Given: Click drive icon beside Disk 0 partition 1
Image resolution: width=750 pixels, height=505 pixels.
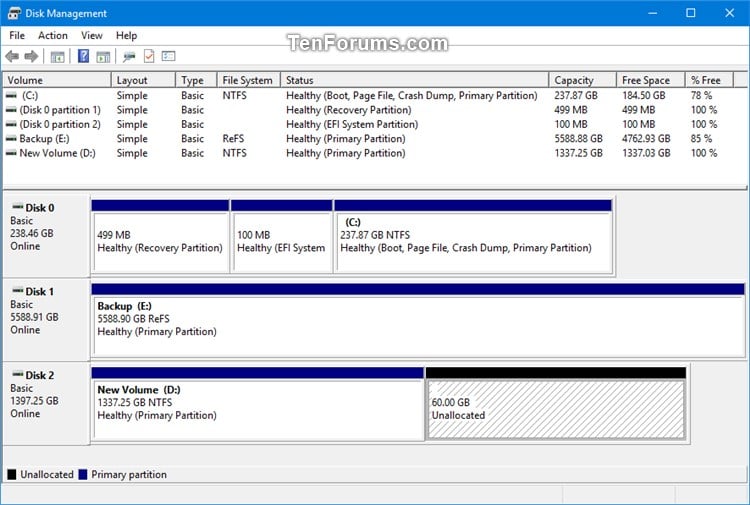Looking at the screenshot, I should 11,110.
